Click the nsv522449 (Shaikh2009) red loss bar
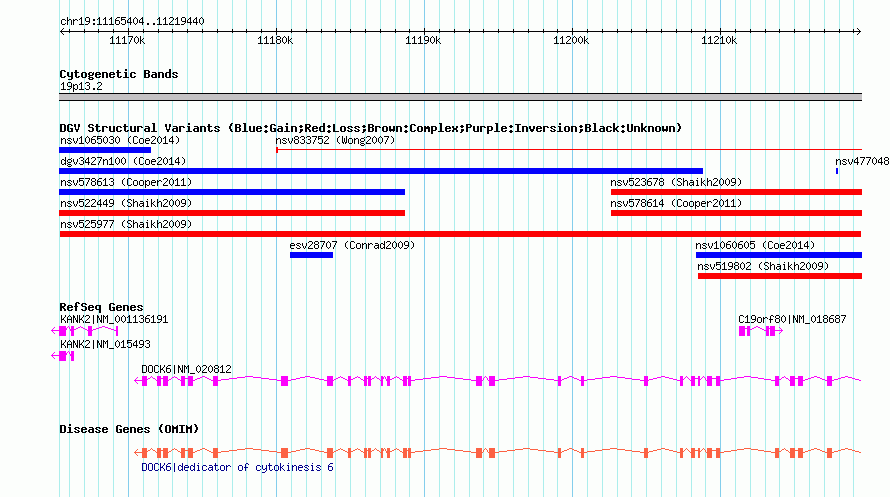Viewport: 890px width, 497px height. click(x=232, y=213)
